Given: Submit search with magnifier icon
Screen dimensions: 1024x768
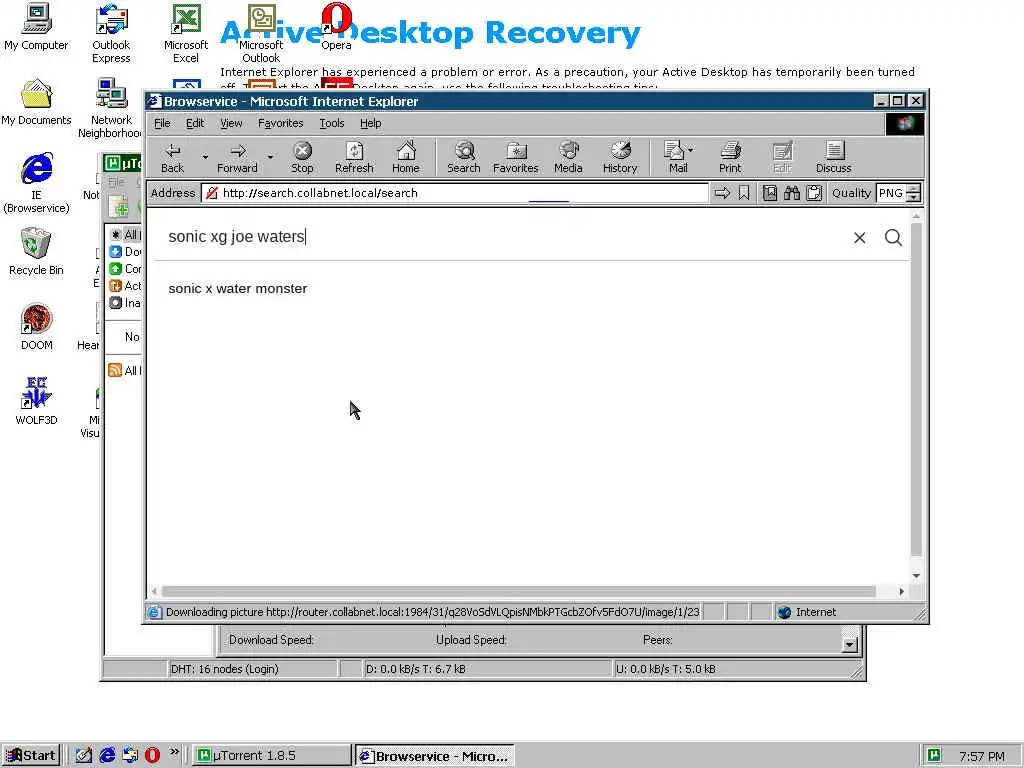Looking at the screenshot, I should click(x=893, y=238).
